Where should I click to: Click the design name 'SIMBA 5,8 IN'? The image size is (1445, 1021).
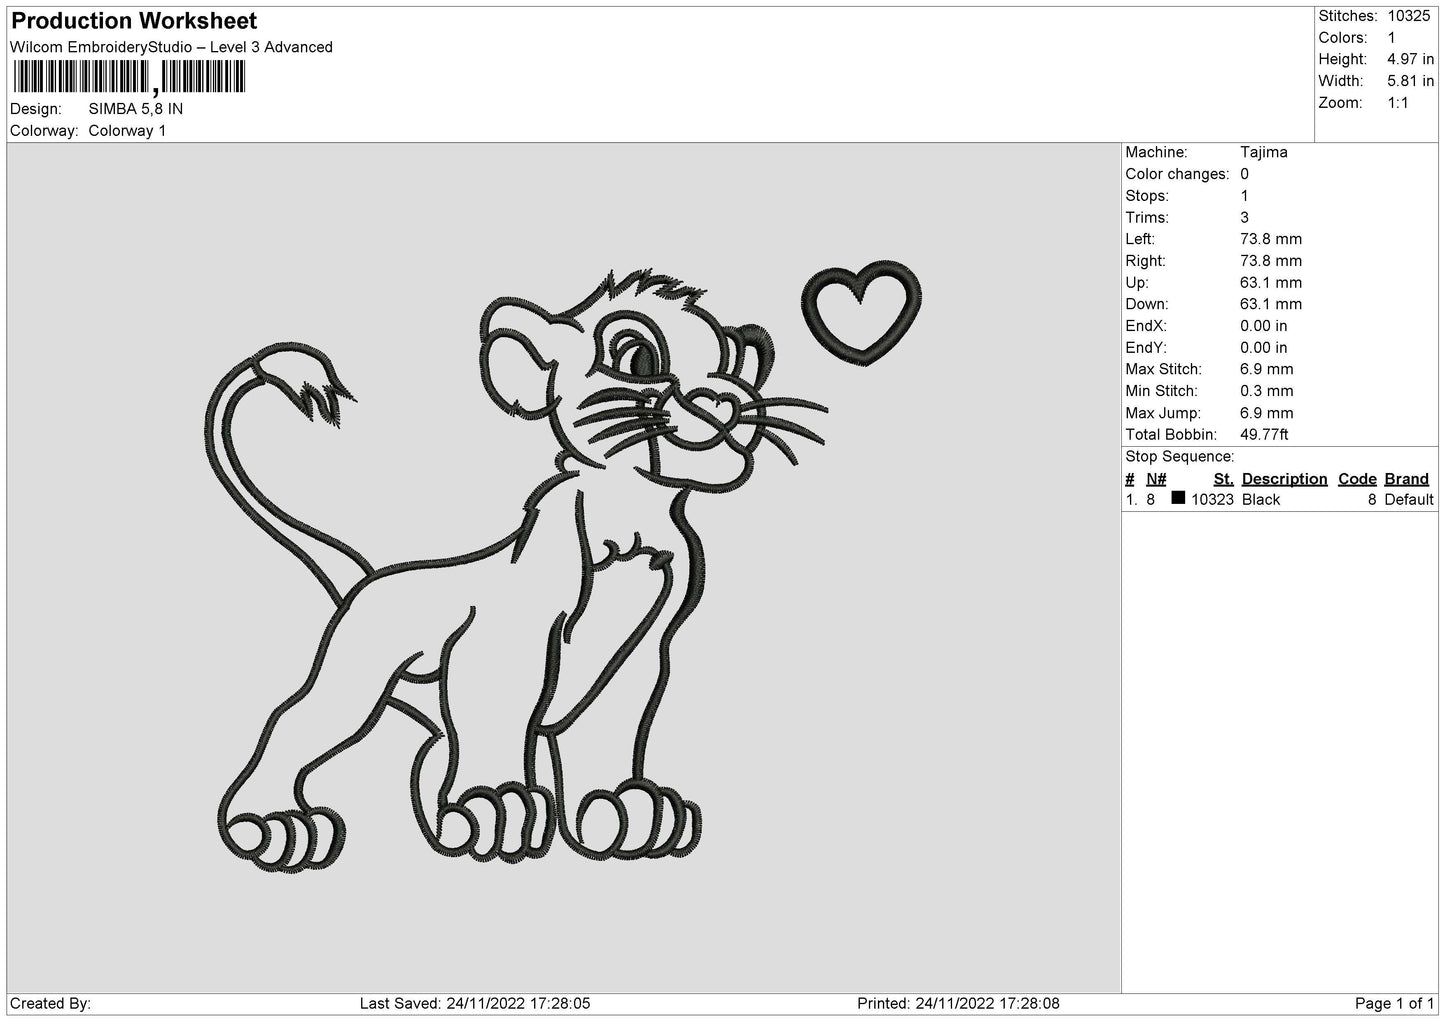[136, 109]
